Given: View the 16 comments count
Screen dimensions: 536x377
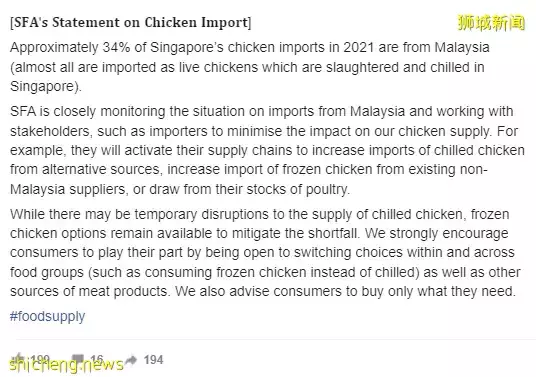Looking at the screenshot, I should click(x=97, y=360).
